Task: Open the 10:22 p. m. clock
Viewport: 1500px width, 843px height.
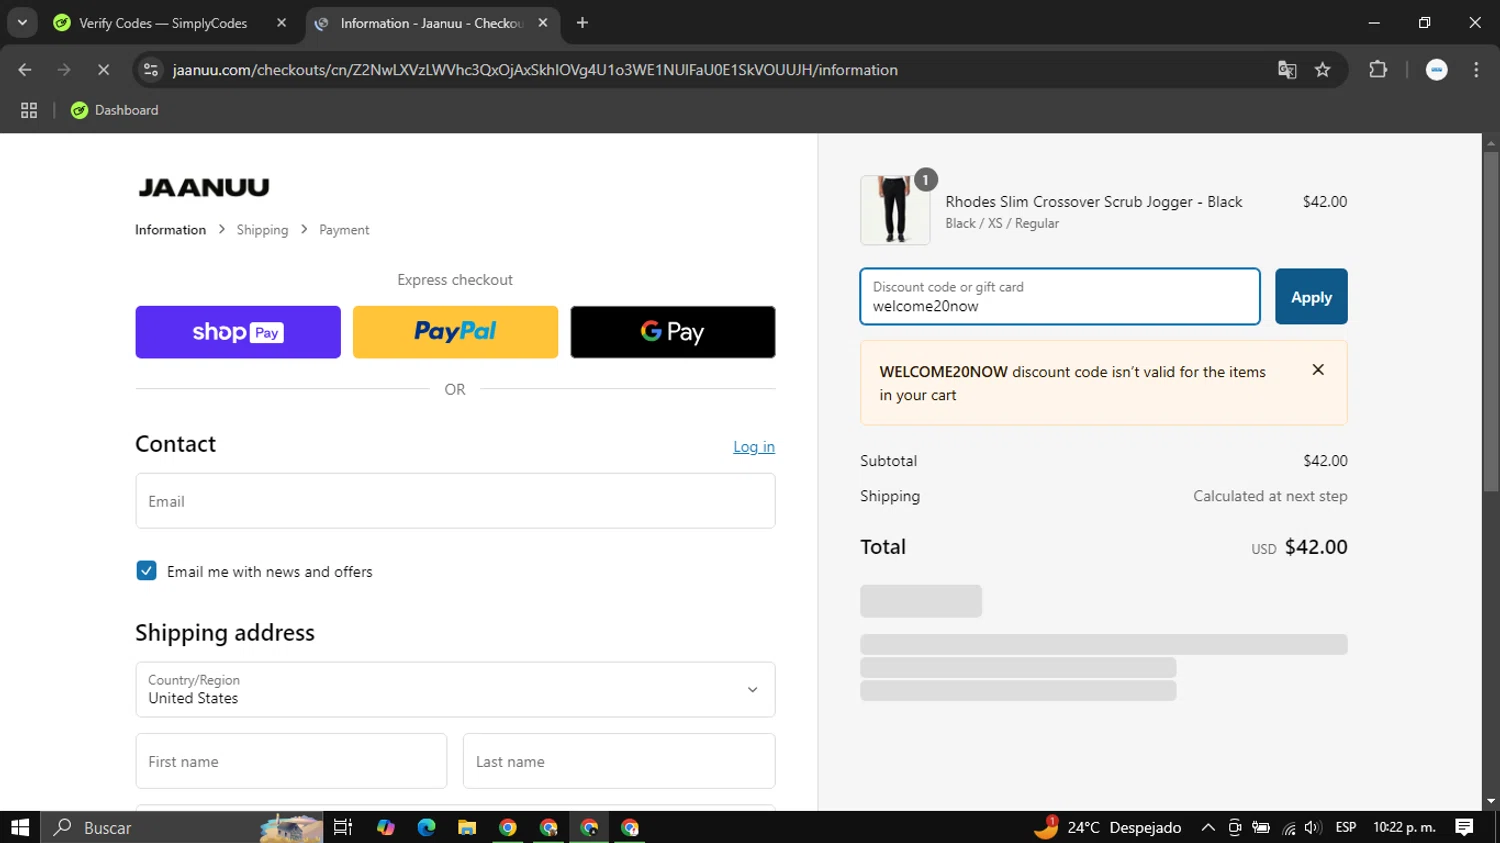Action: (x=1404, y=827)
